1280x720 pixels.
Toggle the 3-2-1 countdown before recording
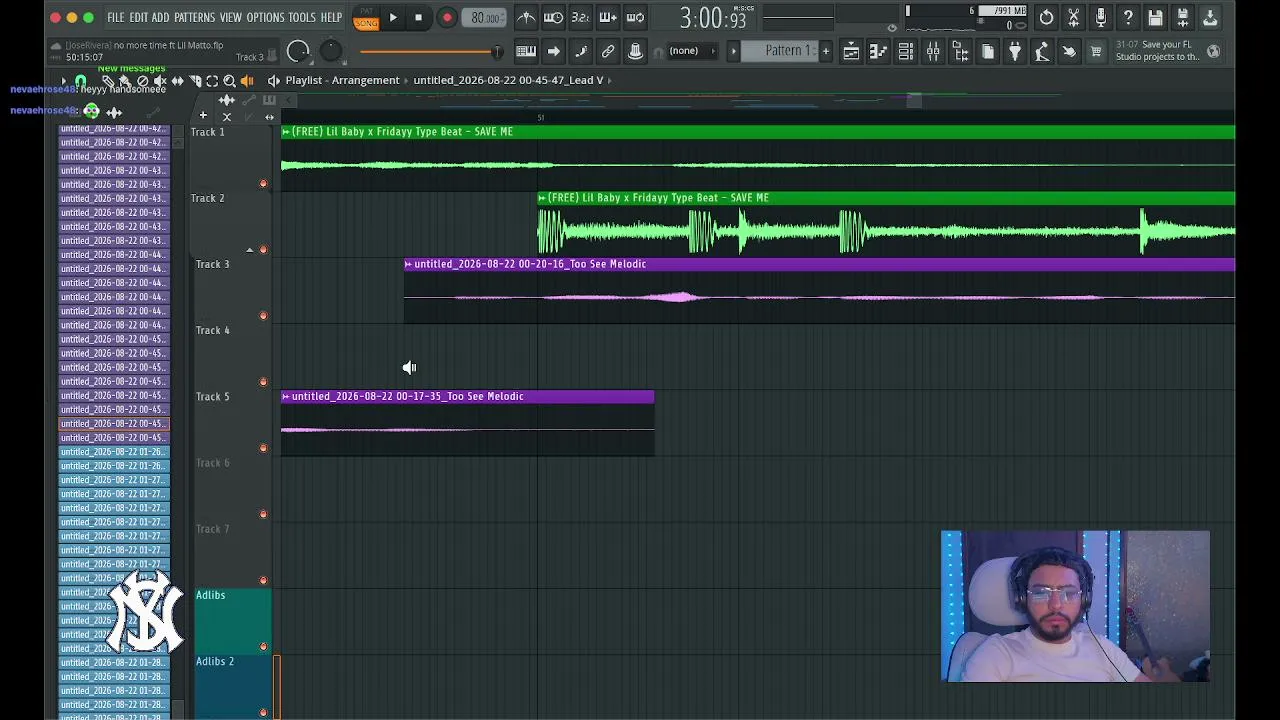(580, 18)
